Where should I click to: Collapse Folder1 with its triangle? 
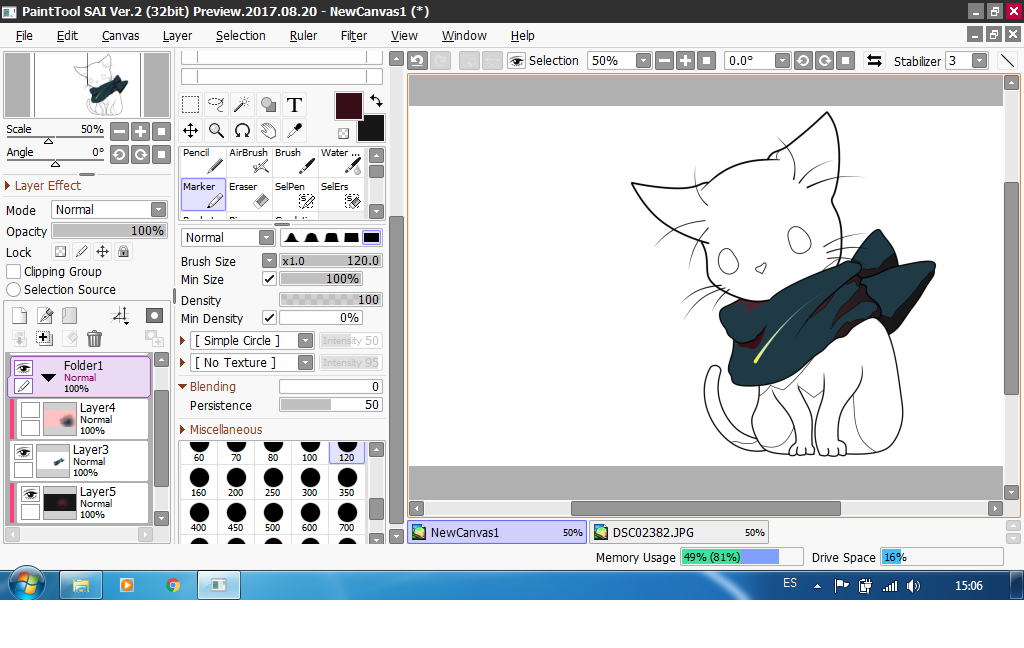[48, 378]
